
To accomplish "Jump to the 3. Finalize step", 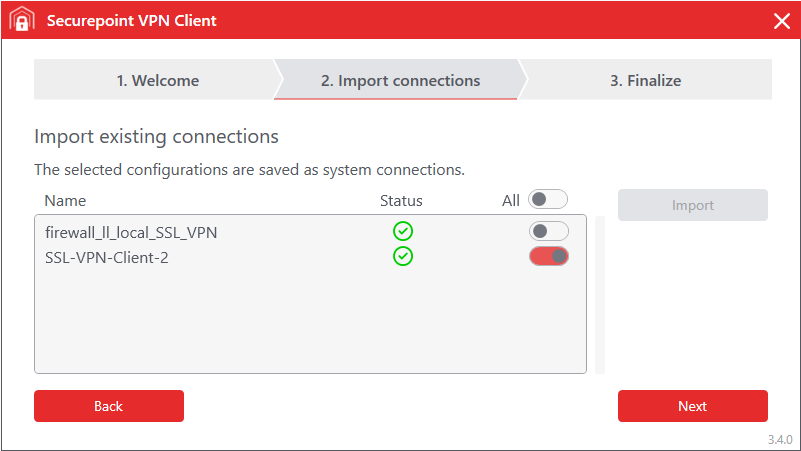I will (x=646, y=81).
